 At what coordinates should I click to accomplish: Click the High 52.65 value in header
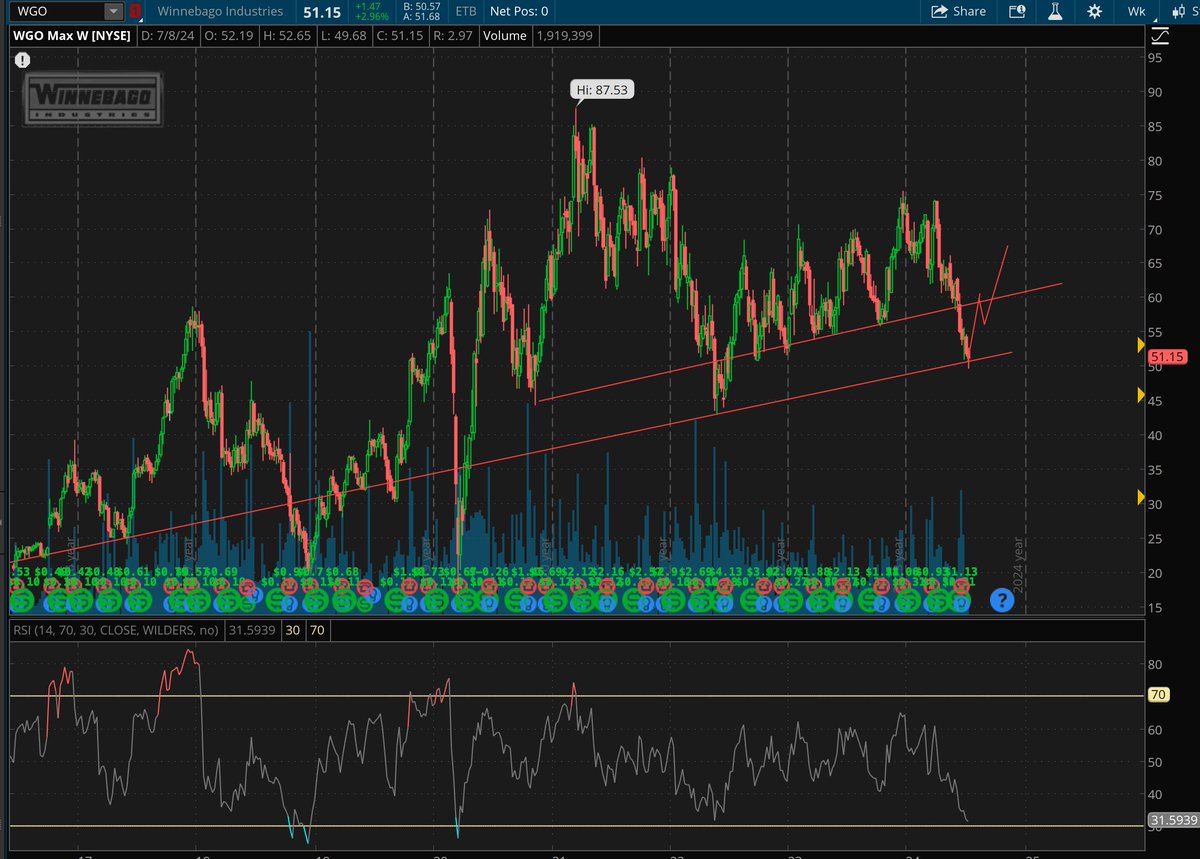click(x=290, y=36)
